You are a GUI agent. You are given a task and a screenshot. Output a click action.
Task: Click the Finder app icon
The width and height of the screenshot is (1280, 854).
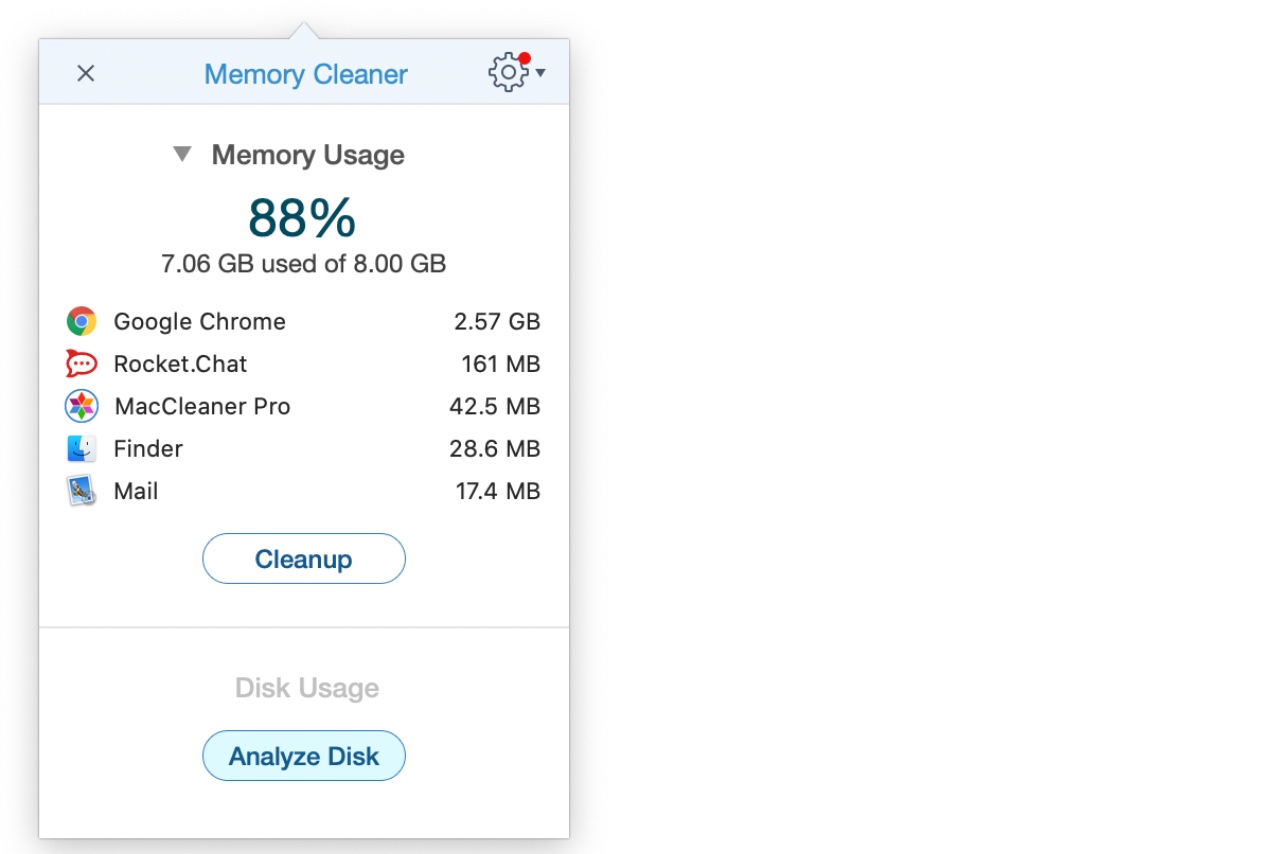coord(81,449)
